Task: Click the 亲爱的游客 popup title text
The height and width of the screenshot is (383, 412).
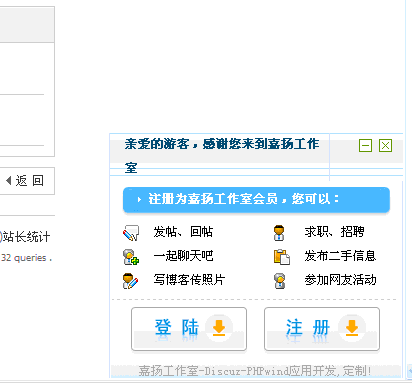Action: click(x=222, y=155)
